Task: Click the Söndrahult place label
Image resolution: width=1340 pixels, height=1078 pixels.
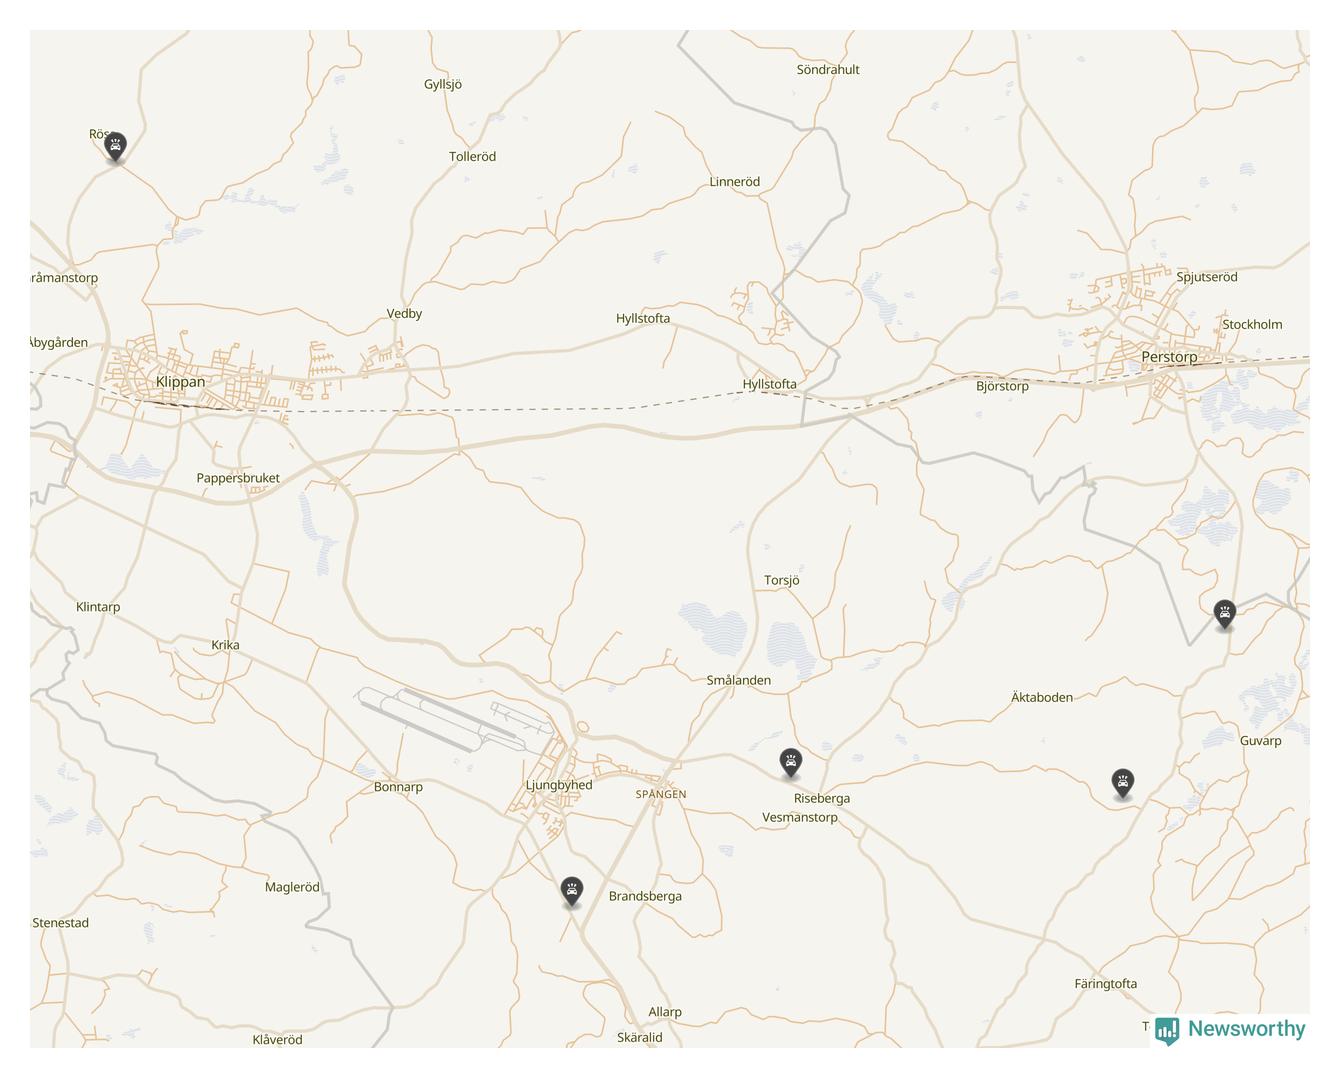Action: [828, 70]
